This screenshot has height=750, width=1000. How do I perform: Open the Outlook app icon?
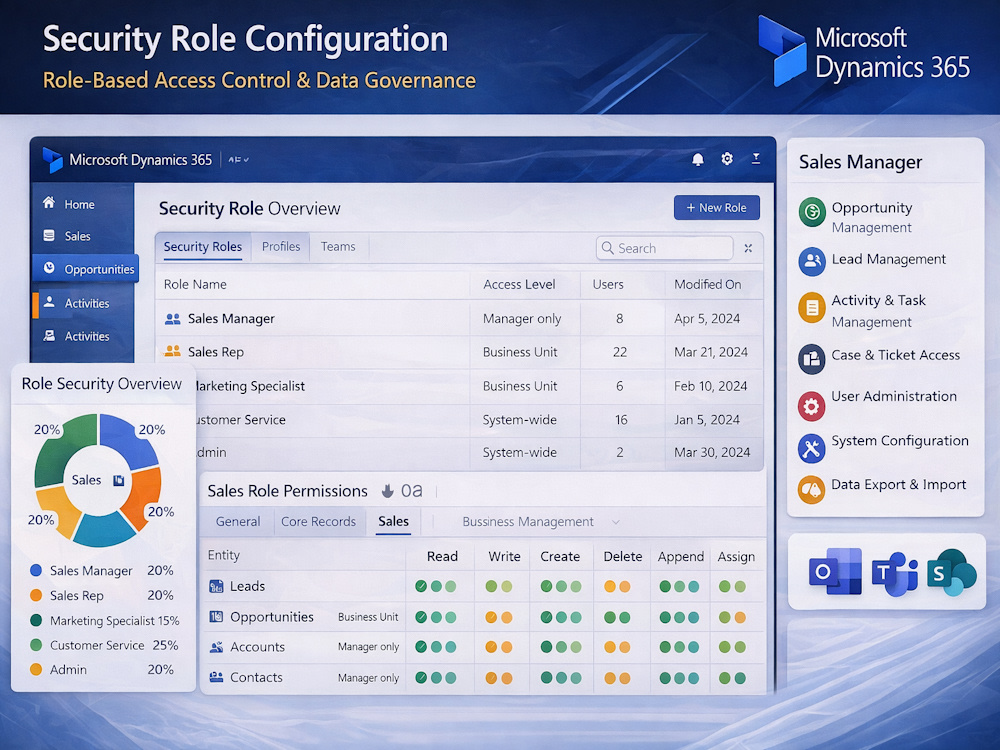[x=835, y=571]
